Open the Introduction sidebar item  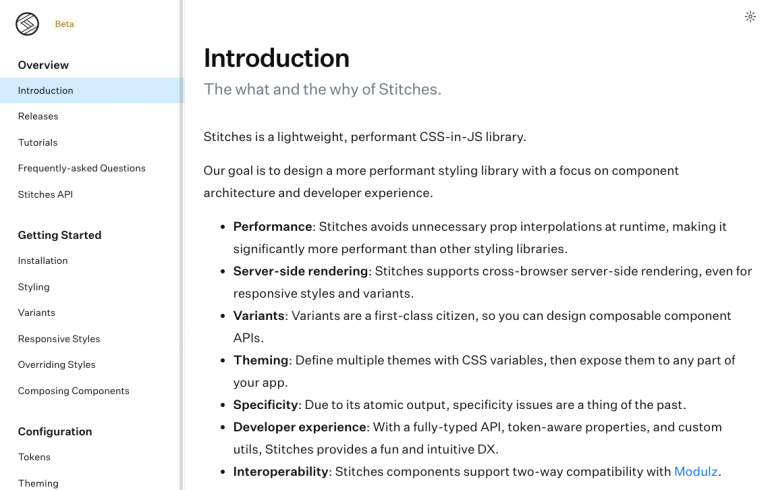tap(90, 91)
